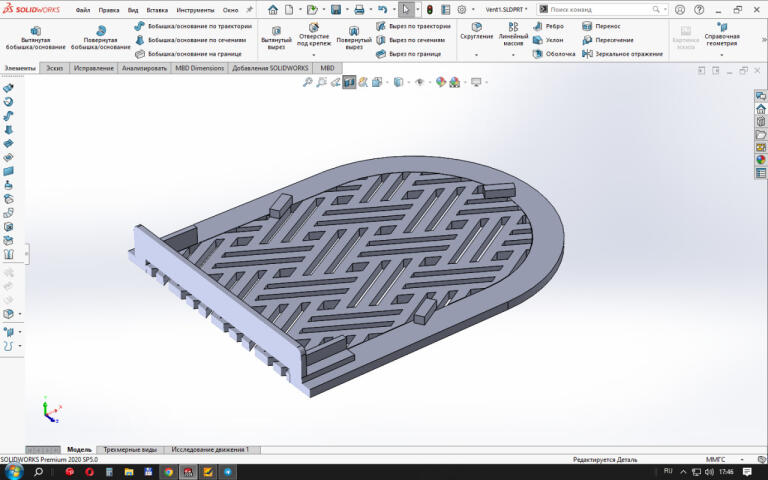Click the Apply Scene icon in view toolbar

455,82
